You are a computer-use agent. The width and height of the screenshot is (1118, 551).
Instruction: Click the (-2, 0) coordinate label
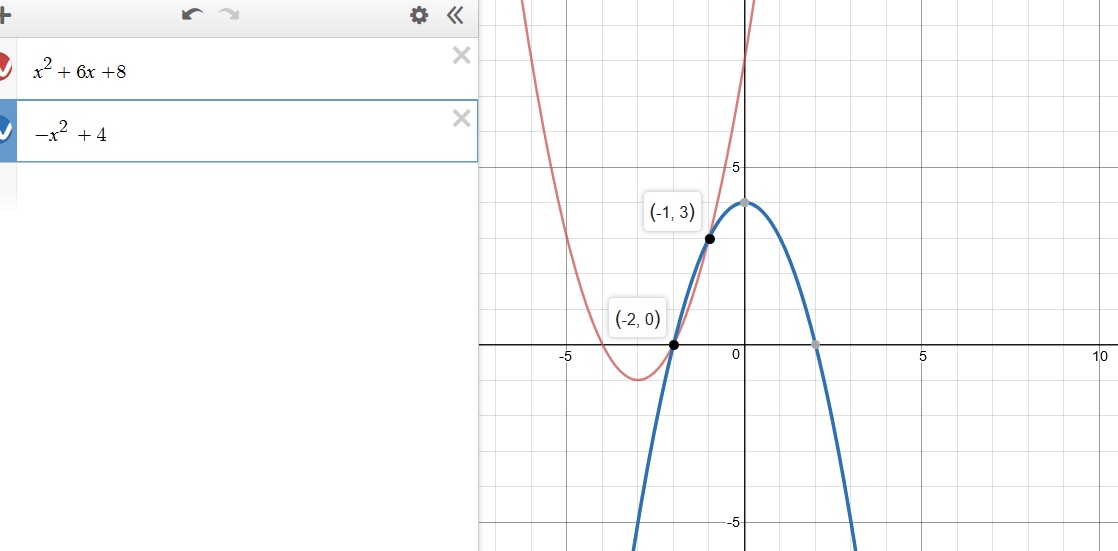point(637,319)
